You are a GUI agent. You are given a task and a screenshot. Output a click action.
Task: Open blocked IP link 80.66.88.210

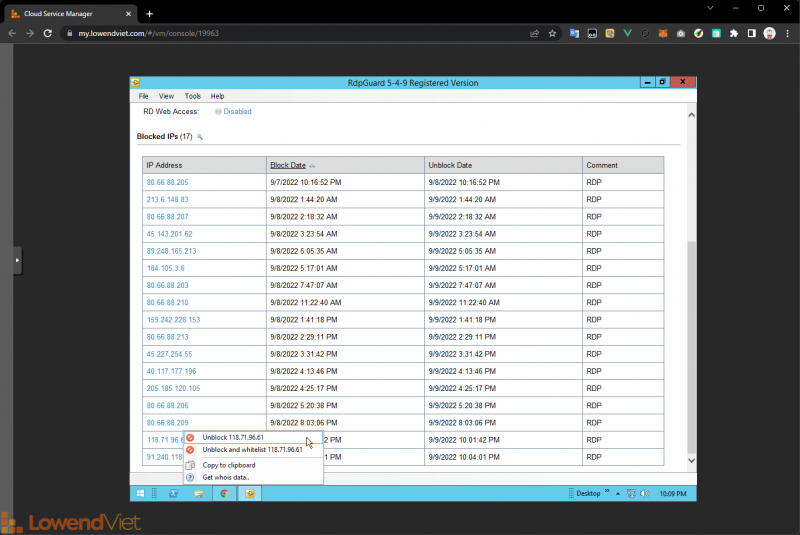[x=167, y=302]
